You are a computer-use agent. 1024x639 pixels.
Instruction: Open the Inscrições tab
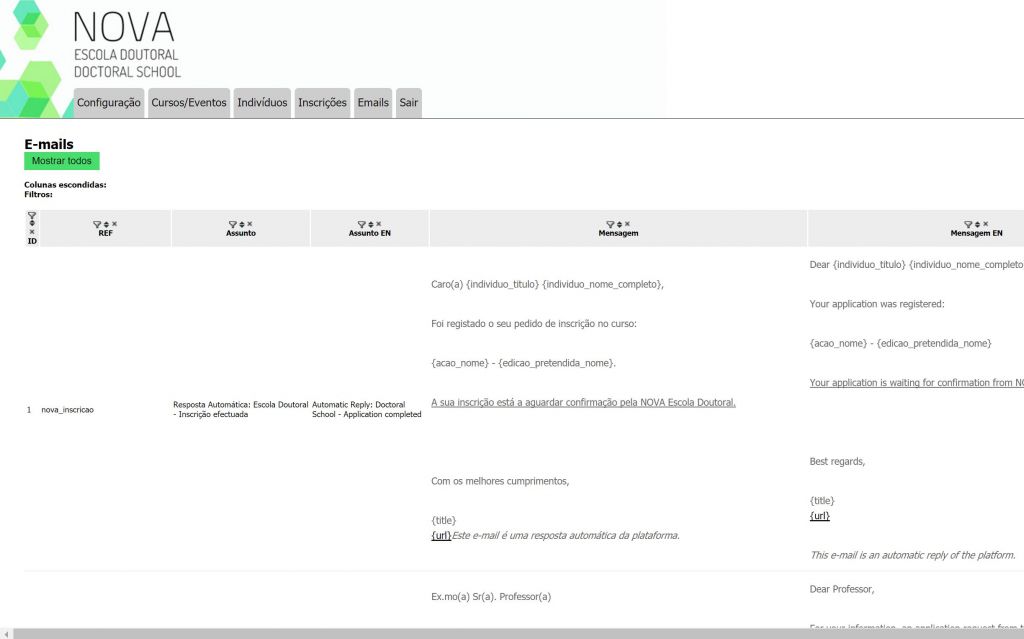coord(322,103)
